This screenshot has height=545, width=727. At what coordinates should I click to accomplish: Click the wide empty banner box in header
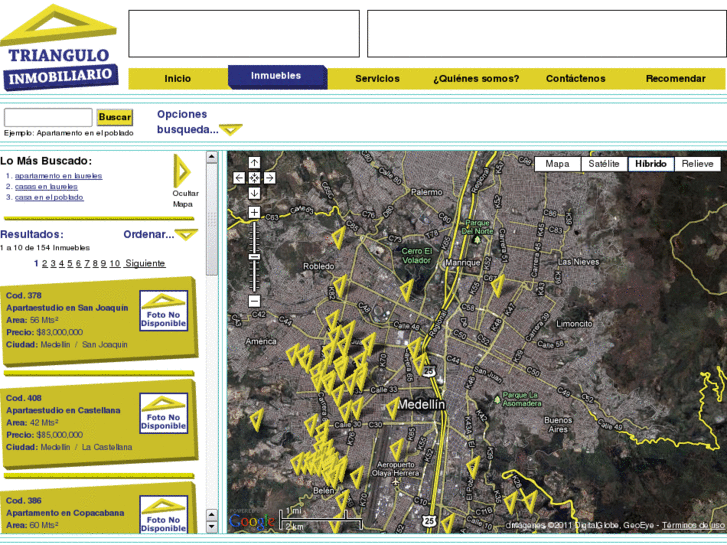coord(547,34)
